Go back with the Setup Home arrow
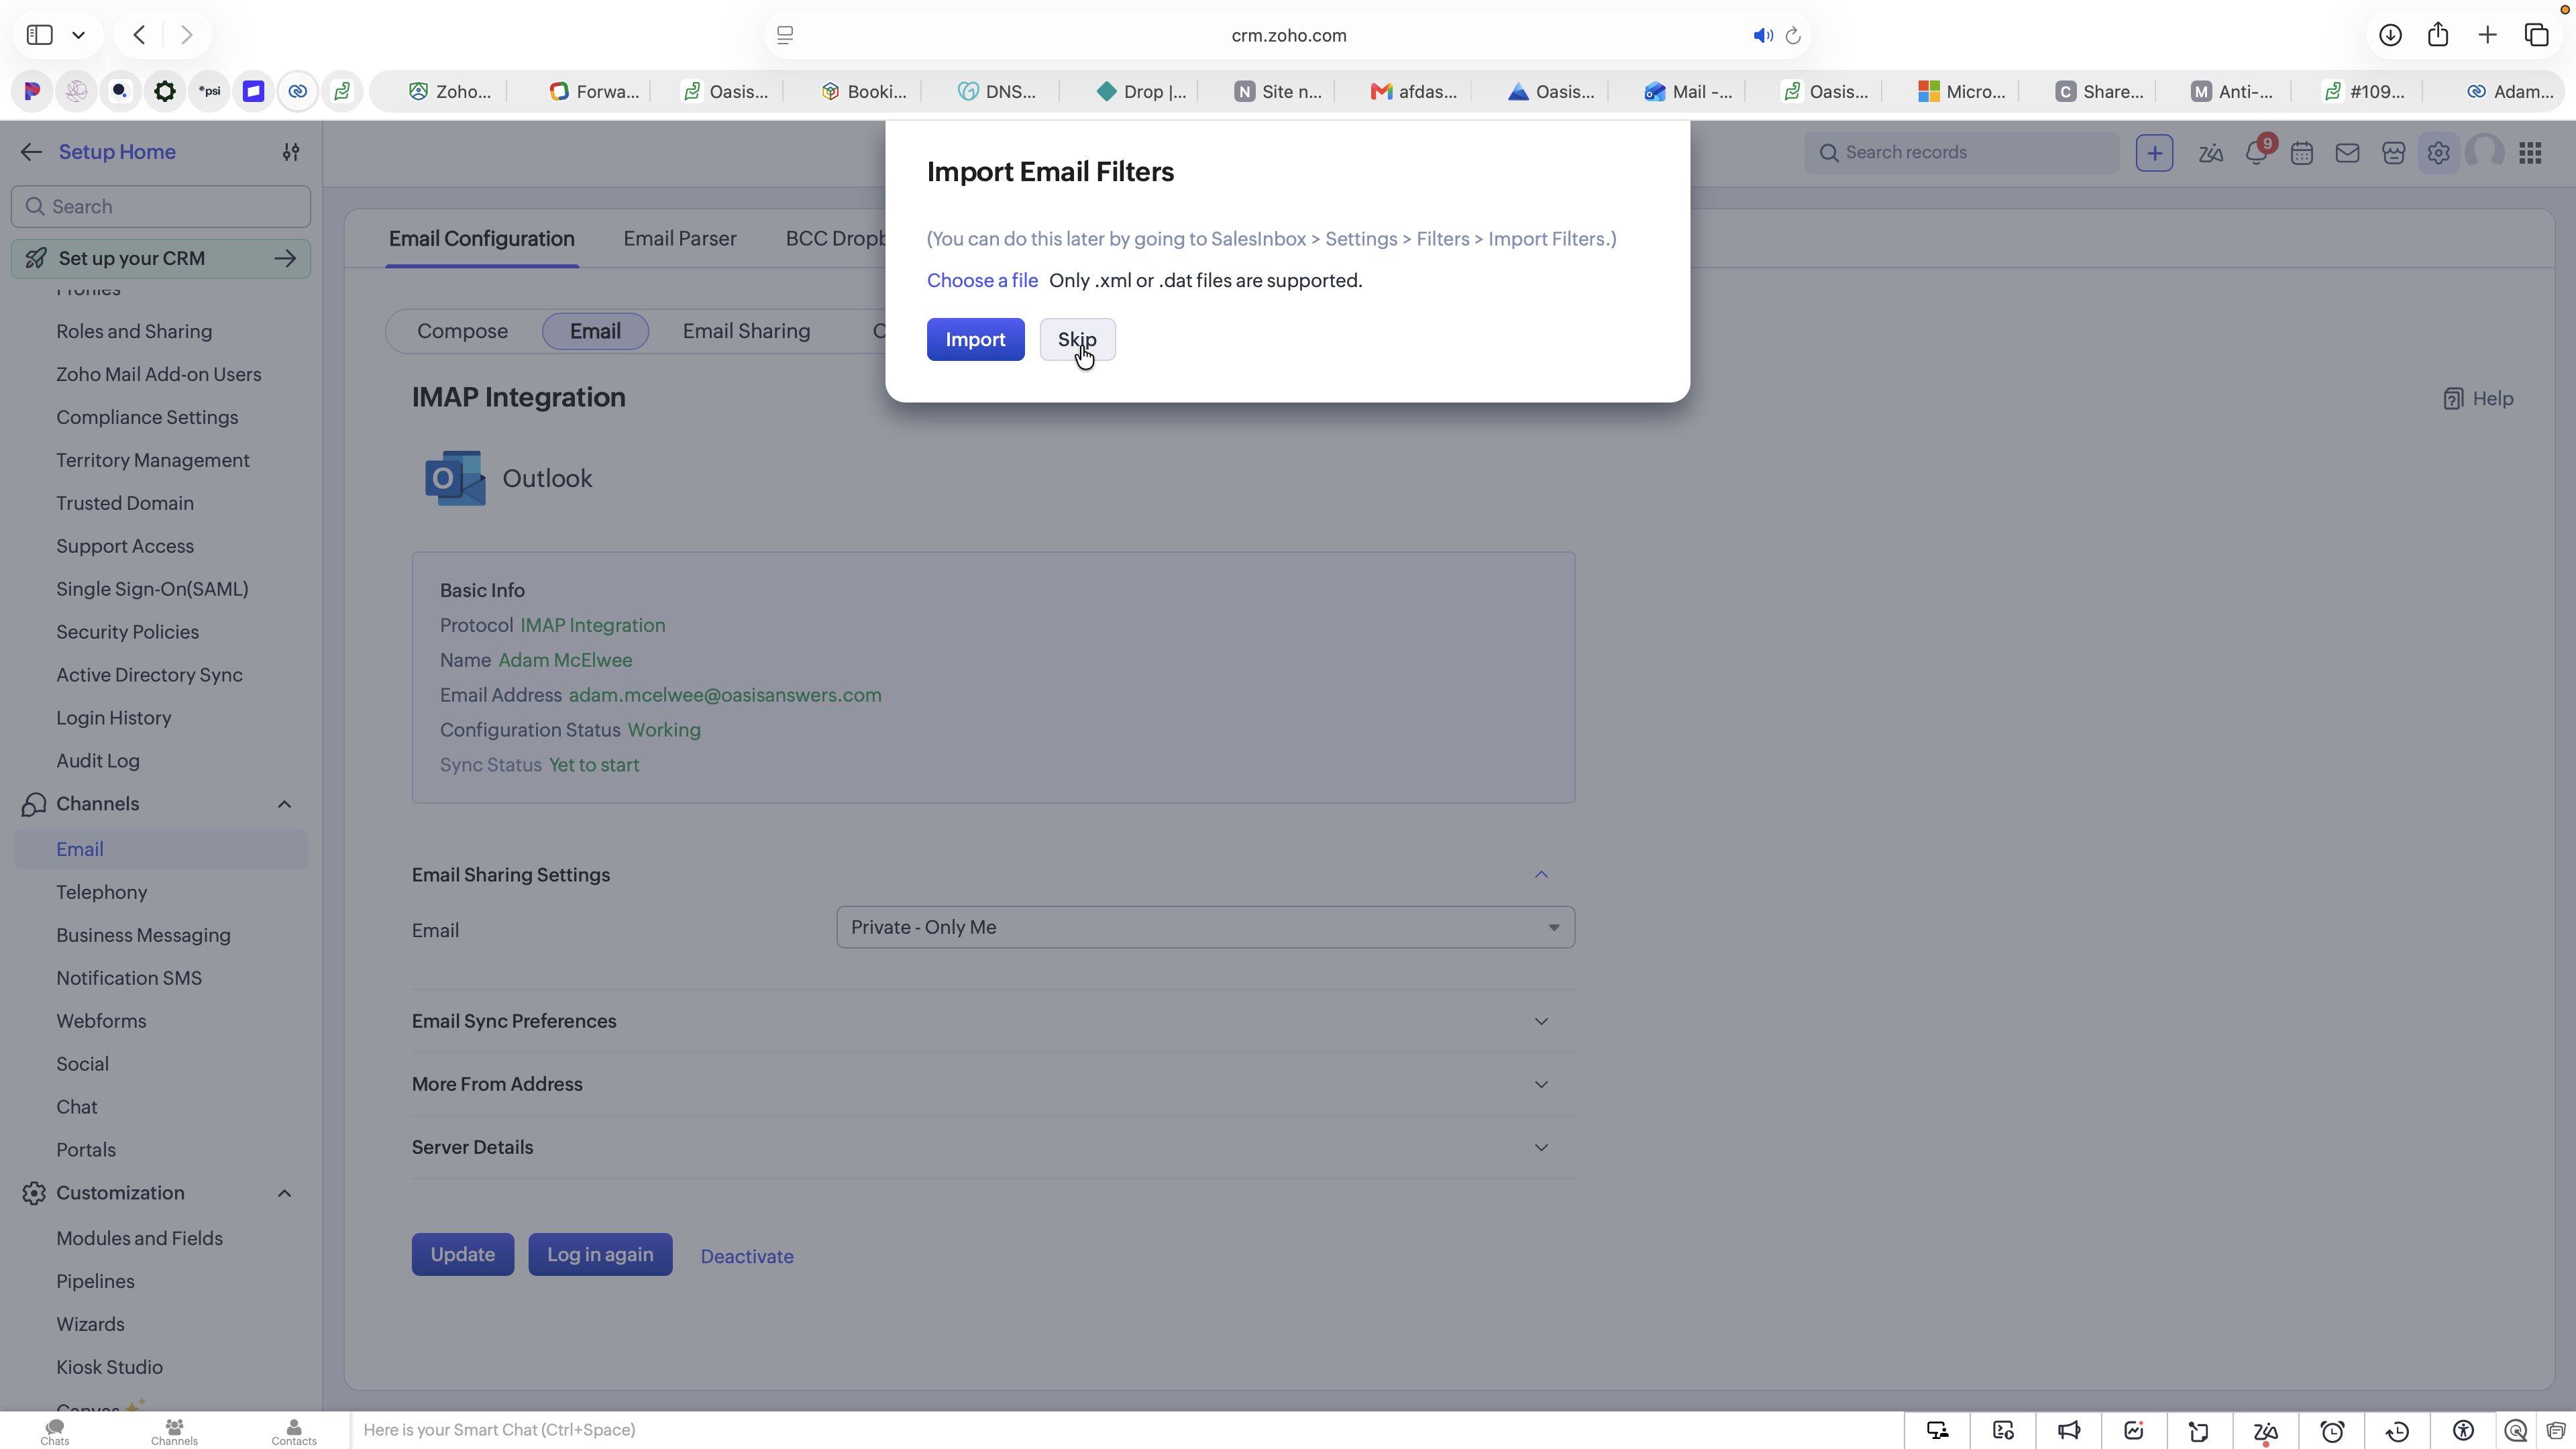 [31, 152]
